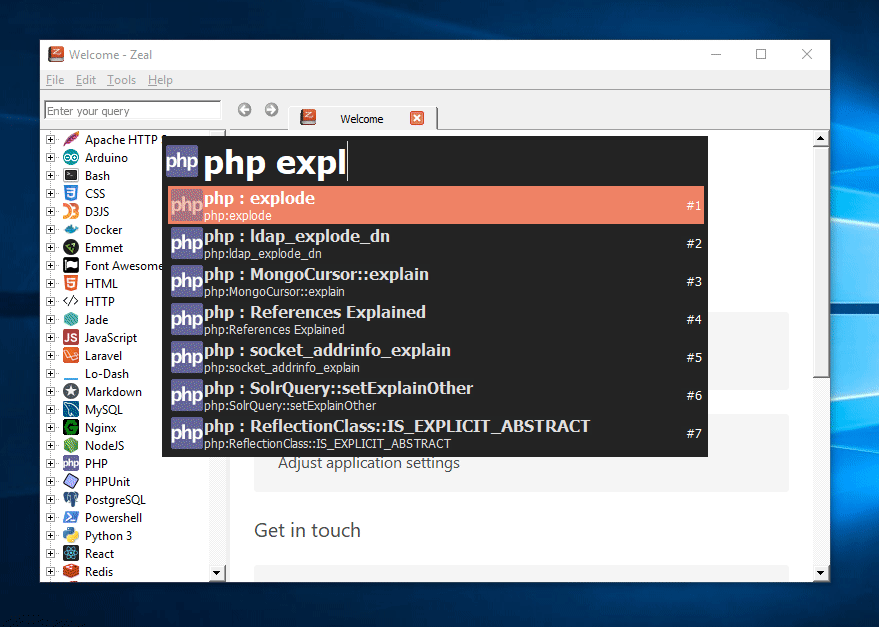Click the Font Awesome flag icon
Image resolution: width=879 pixels, height=627 pixels.
[71, 265]
